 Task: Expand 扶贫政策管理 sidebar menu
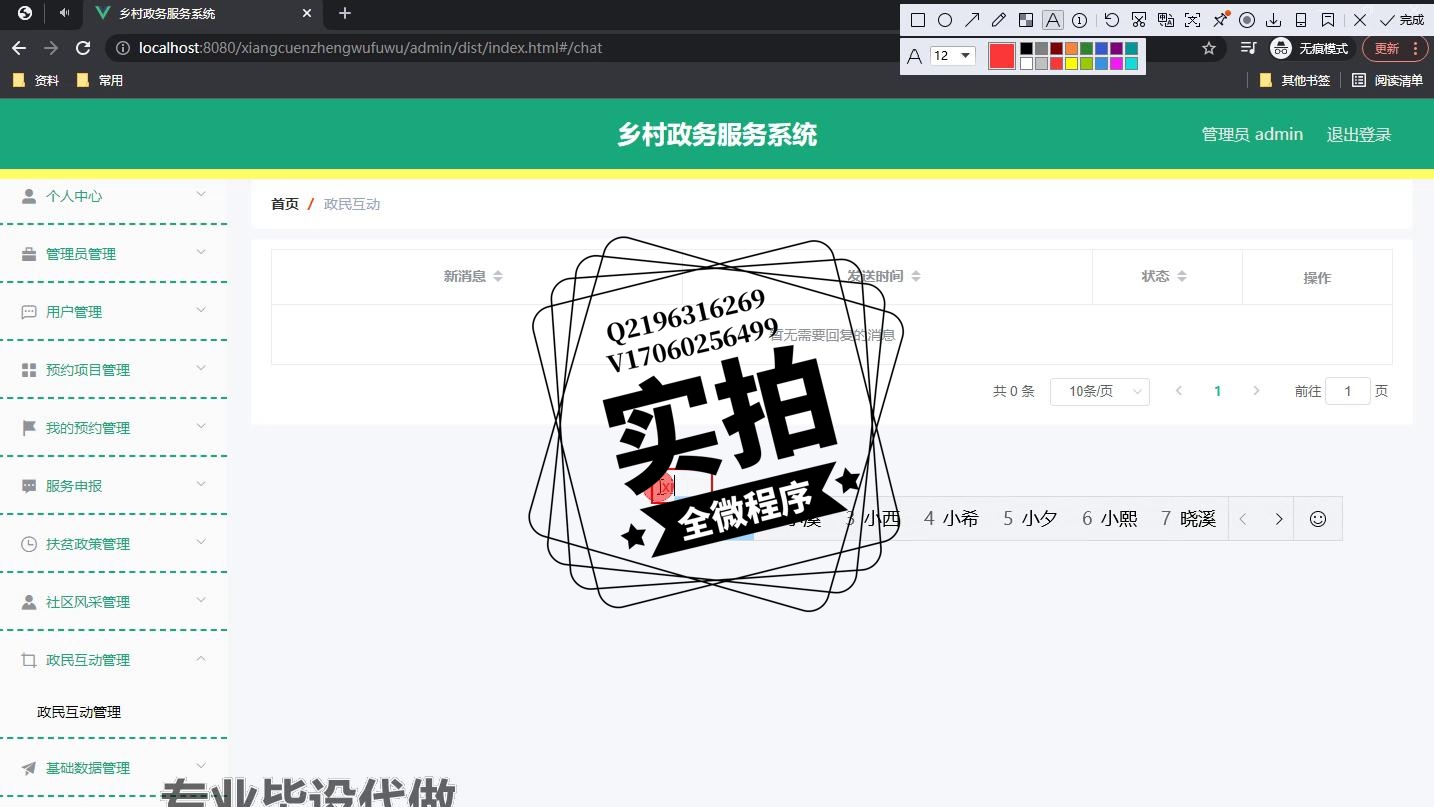click(114, 544)
